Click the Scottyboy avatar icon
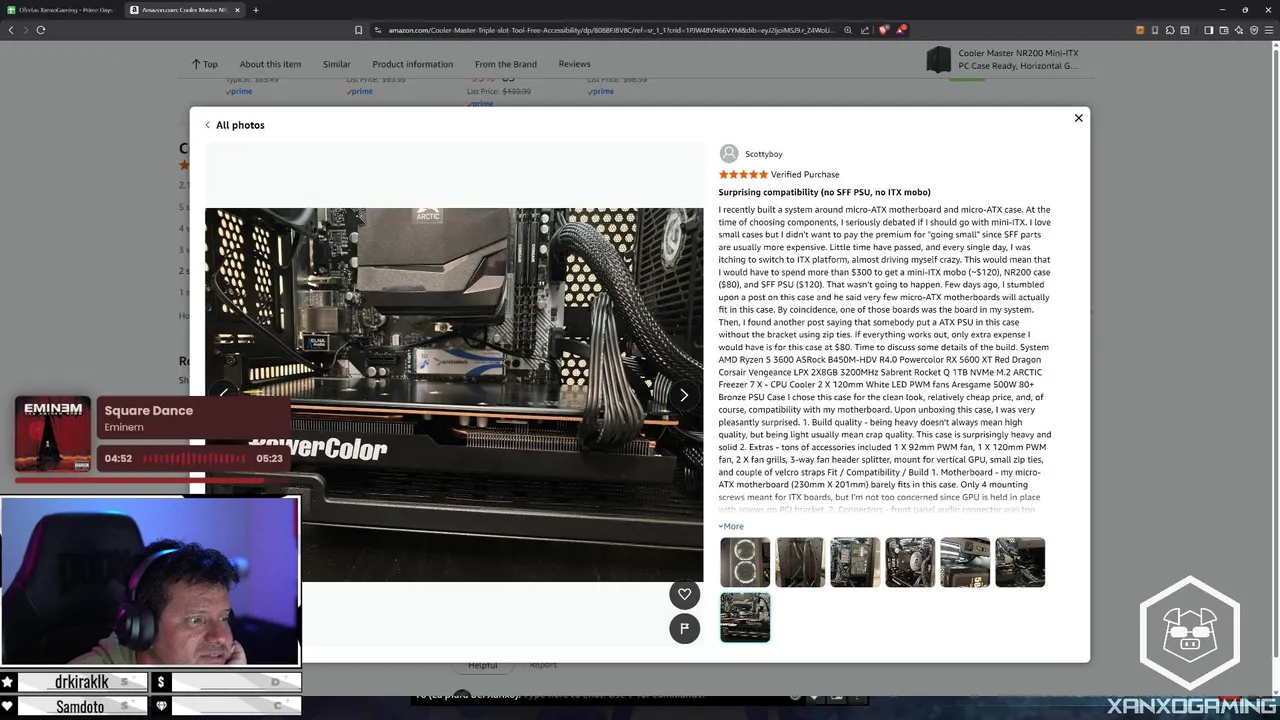 click(729, 154)
